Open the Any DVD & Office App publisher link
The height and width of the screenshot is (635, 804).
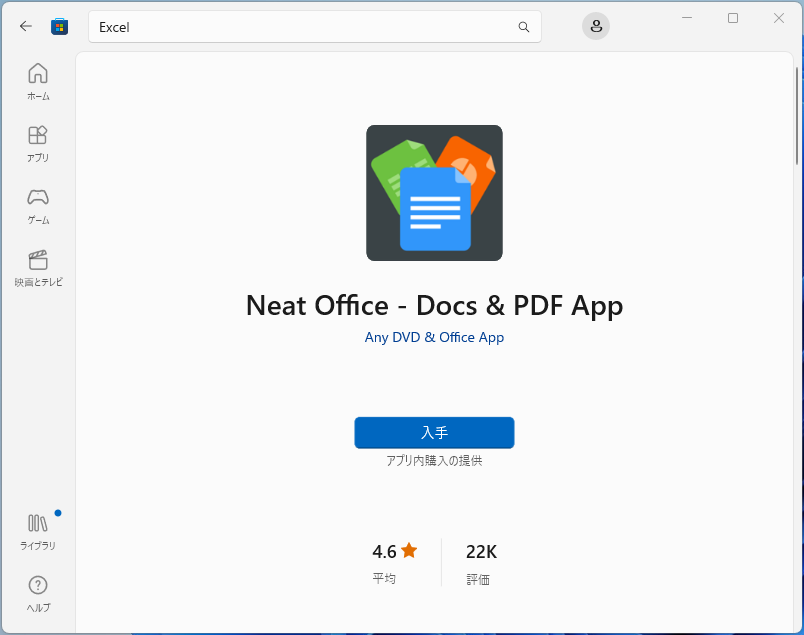tap(434, 337)
